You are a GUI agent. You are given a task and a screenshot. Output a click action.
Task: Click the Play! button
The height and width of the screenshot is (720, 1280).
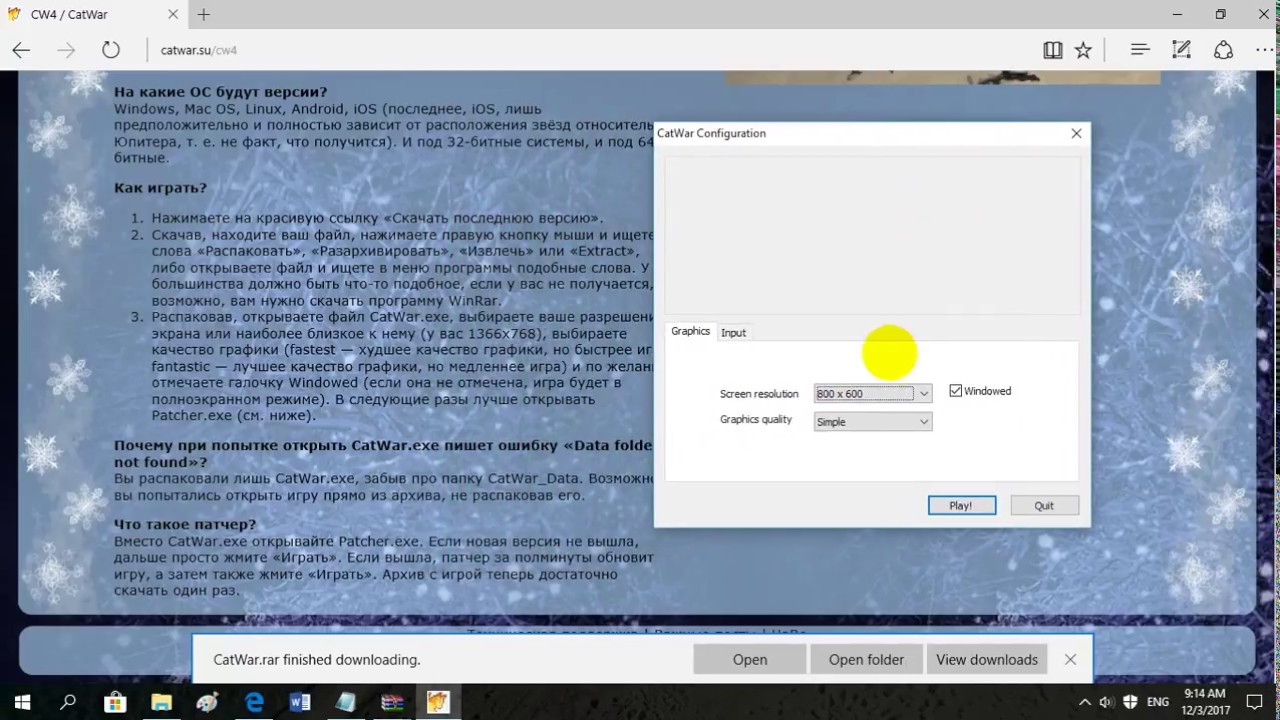961,506
